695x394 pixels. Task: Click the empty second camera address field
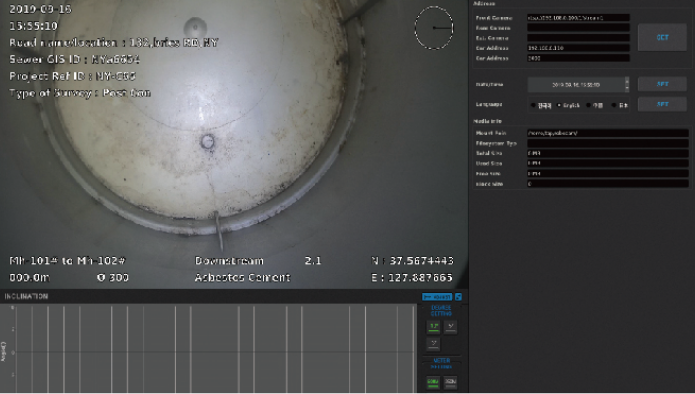[578, 27]
